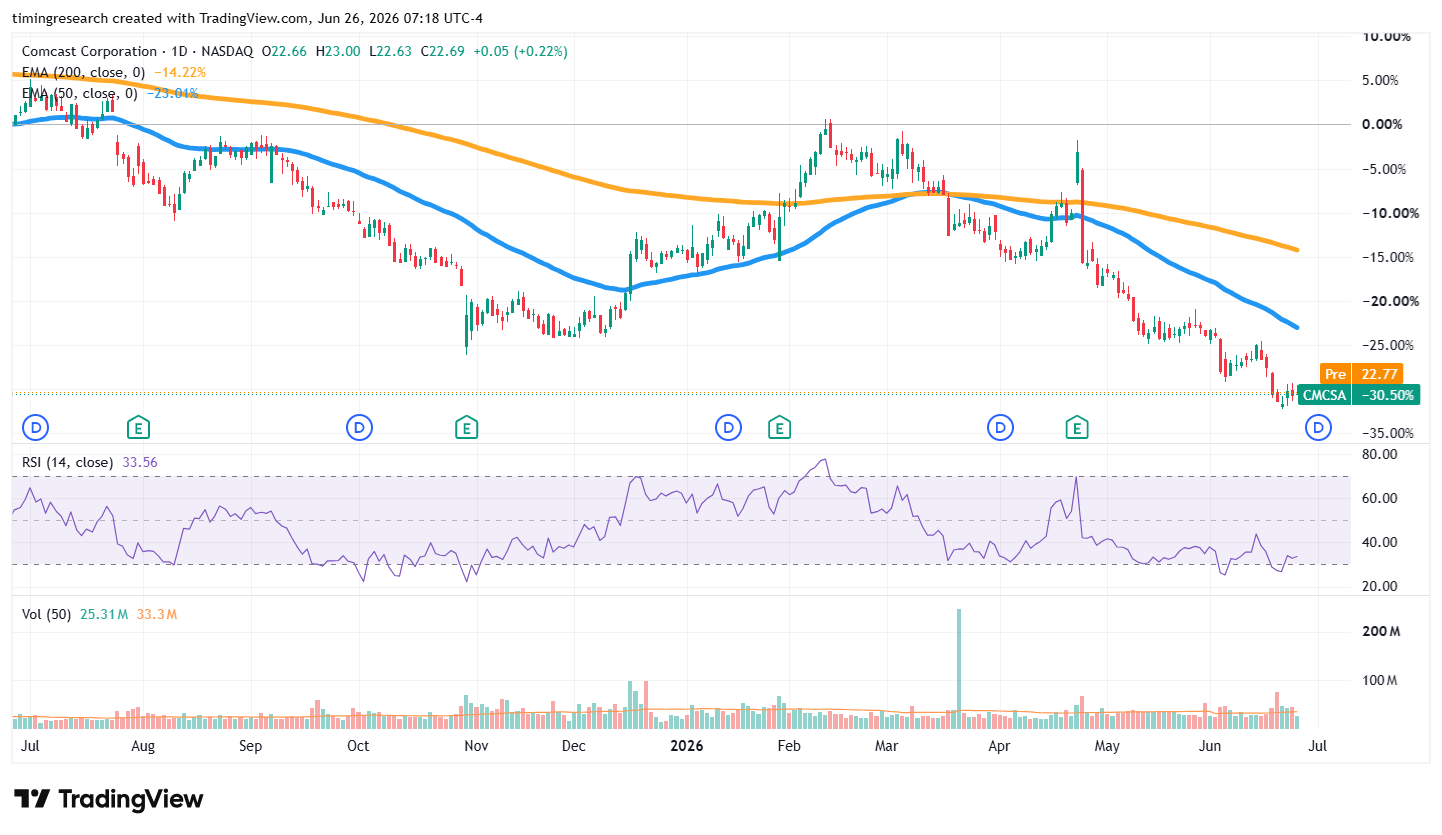Select the dividend D marker at April

(1000, 428)
